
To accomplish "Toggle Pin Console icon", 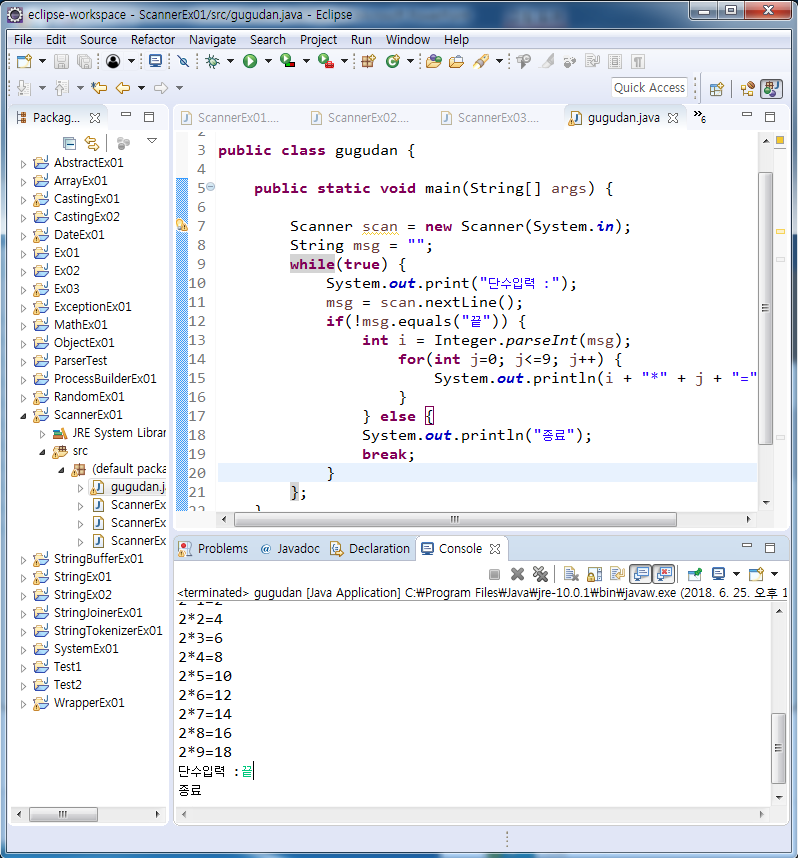I will [x=695, y=574].
